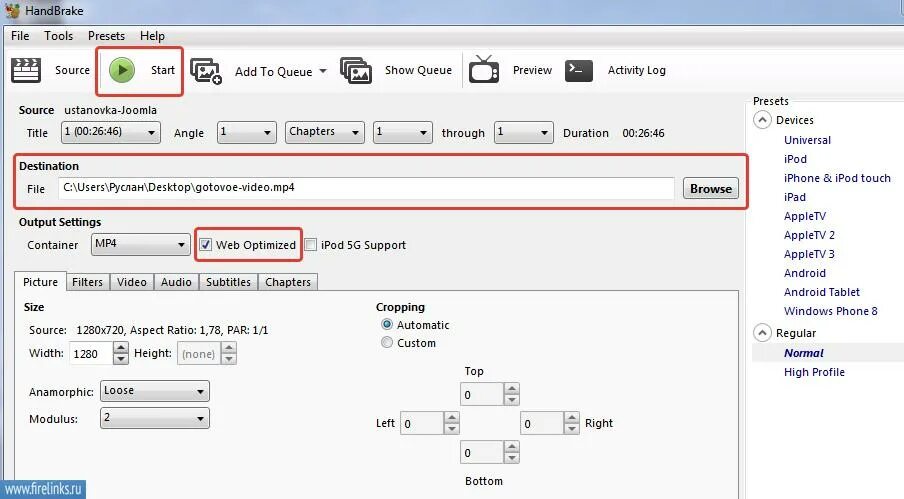Click the Bottom crop value field

click(x=482, y=452)
